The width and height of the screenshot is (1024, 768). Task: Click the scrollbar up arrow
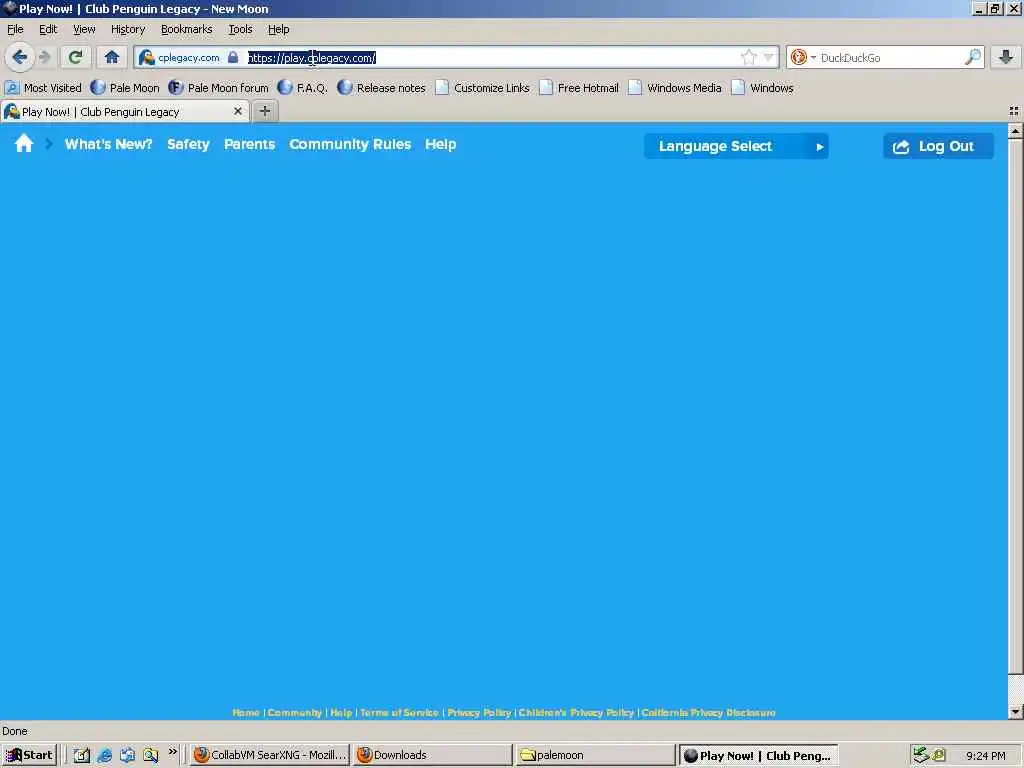[x=1016, y=131]
